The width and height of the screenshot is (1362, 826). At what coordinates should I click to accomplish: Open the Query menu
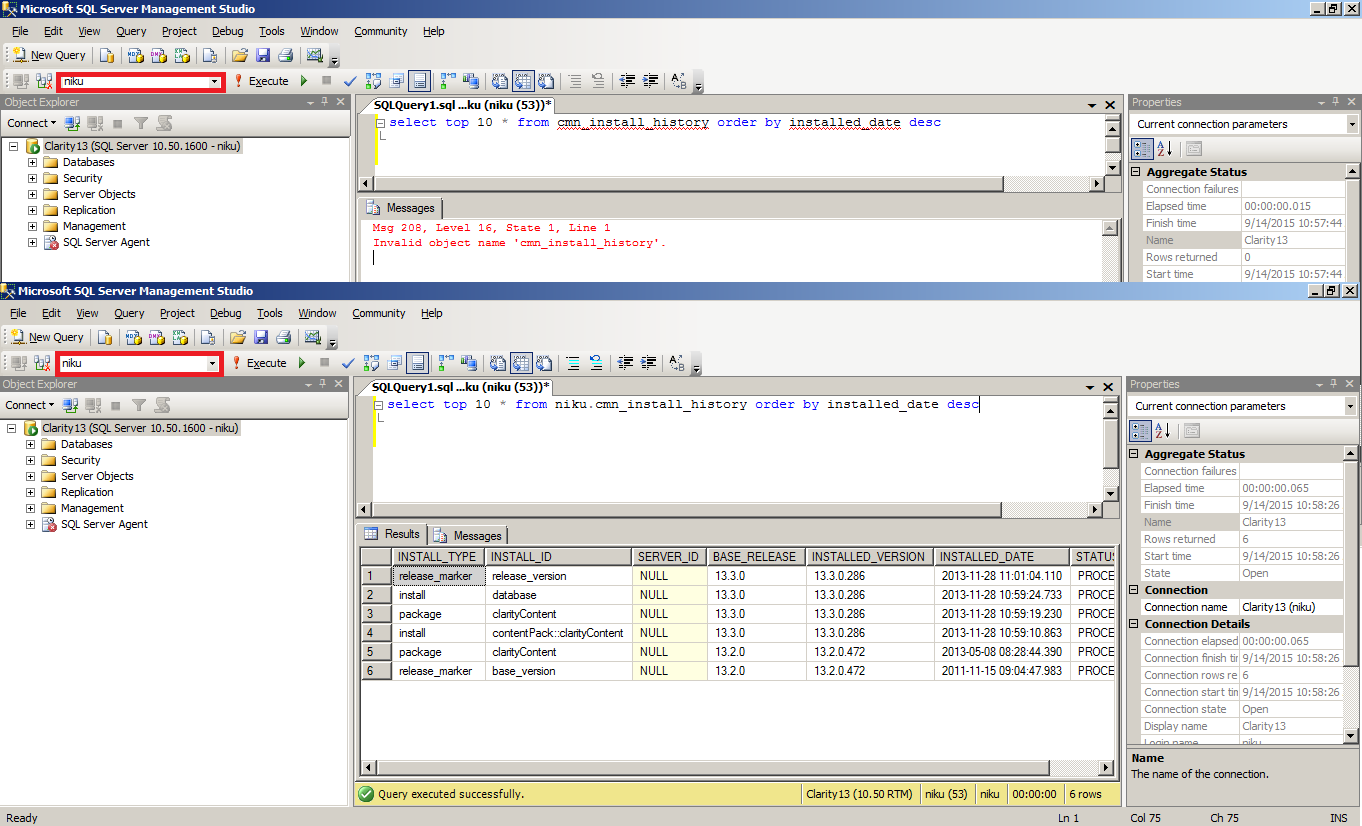[x=131, y=31]
